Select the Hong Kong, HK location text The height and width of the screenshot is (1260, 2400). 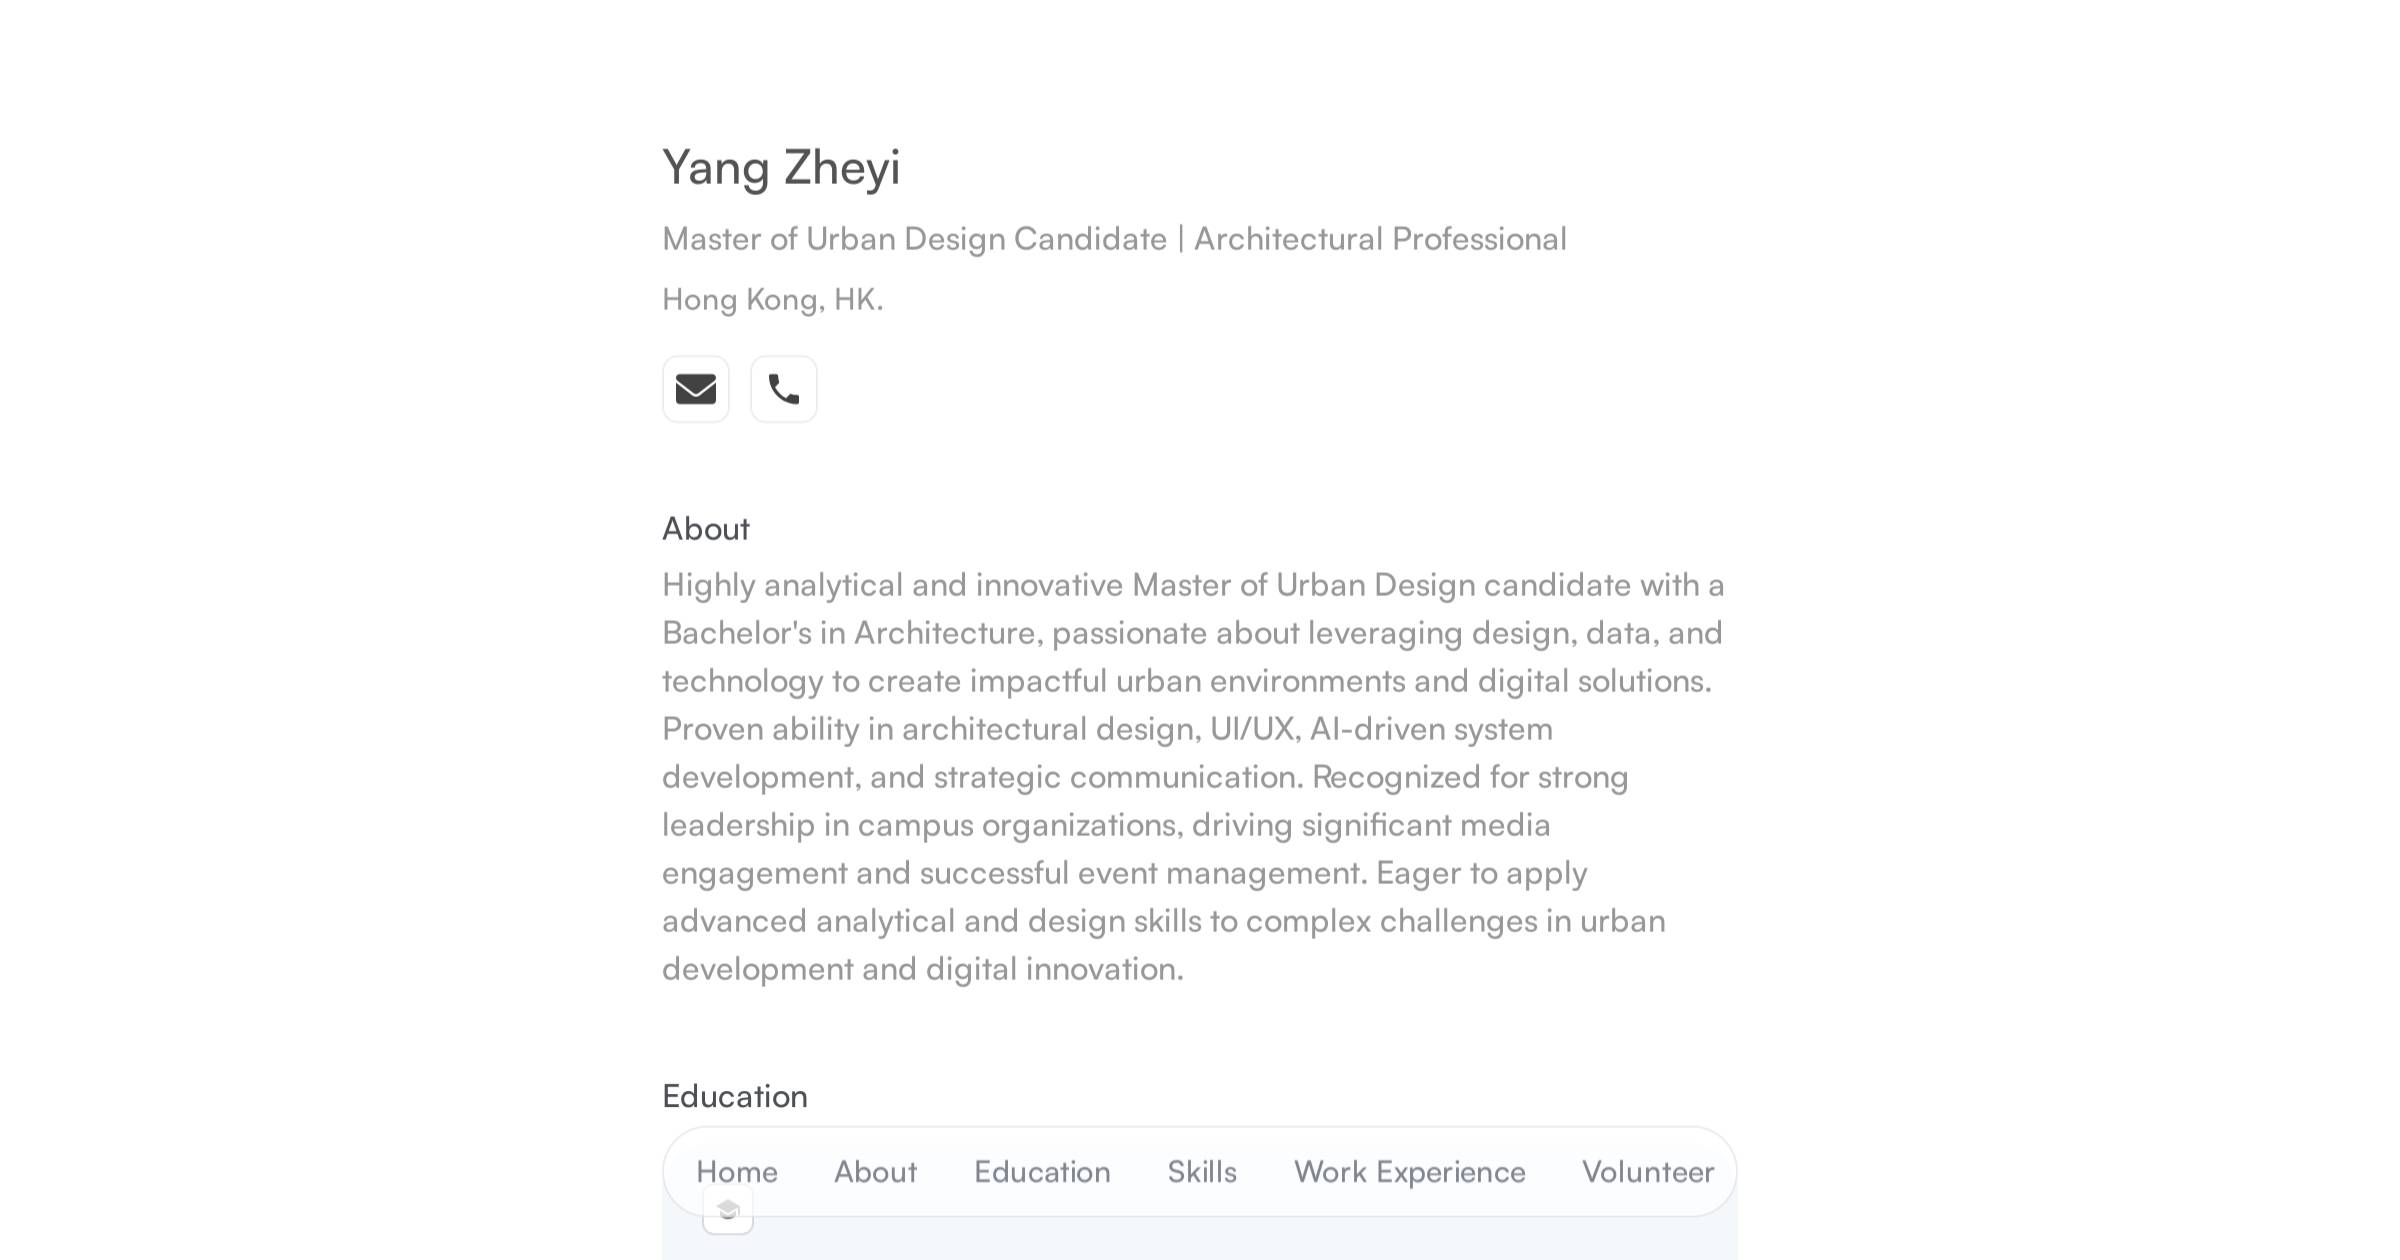click(772, 298)
